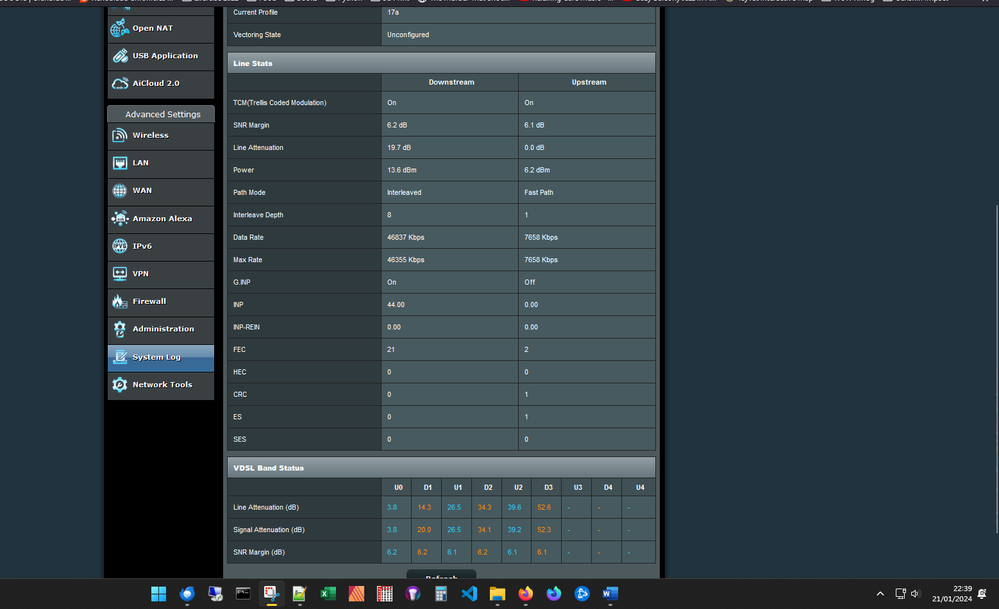The width and height of the screenshot is (999, 609).
Task: Click the VPN monitor icon
Action: coord(121,273)
